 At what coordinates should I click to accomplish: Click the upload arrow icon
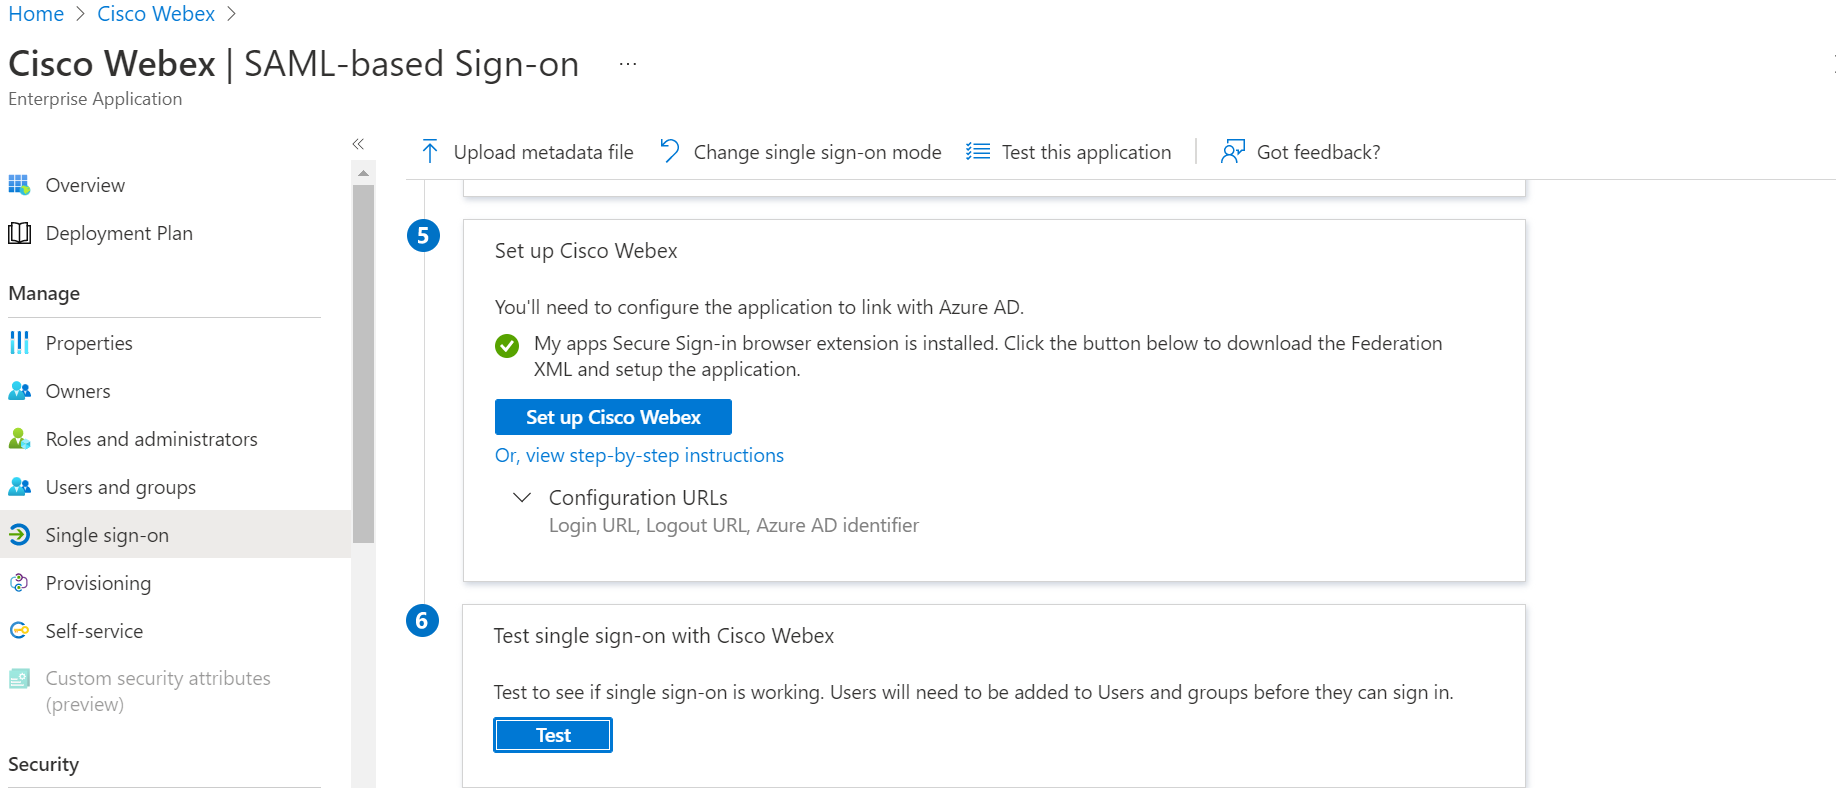[430, 152]
